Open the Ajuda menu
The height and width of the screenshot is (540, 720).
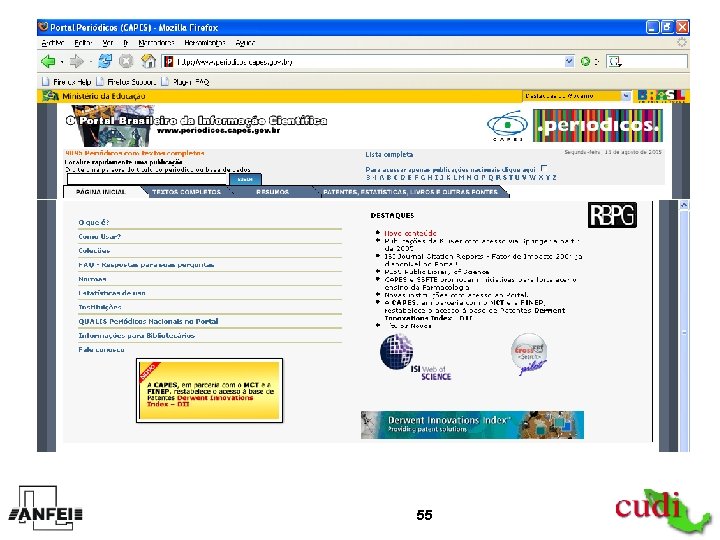click(x=245, y=43)
